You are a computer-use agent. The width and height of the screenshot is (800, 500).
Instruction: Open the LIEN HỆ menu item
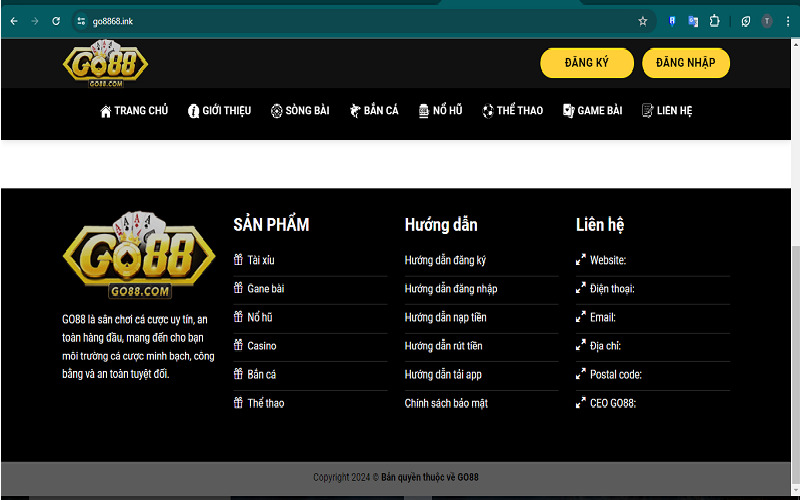(667, 111)
